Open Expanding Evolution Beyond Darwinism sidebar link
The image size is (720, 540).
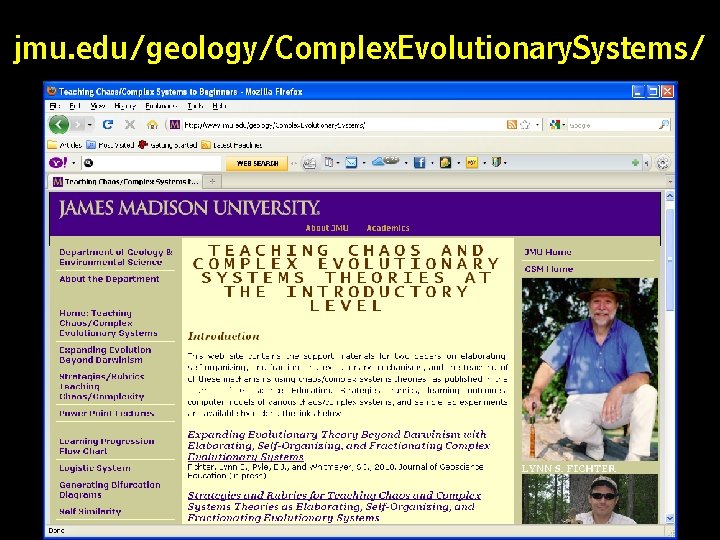tap(105, 355)
